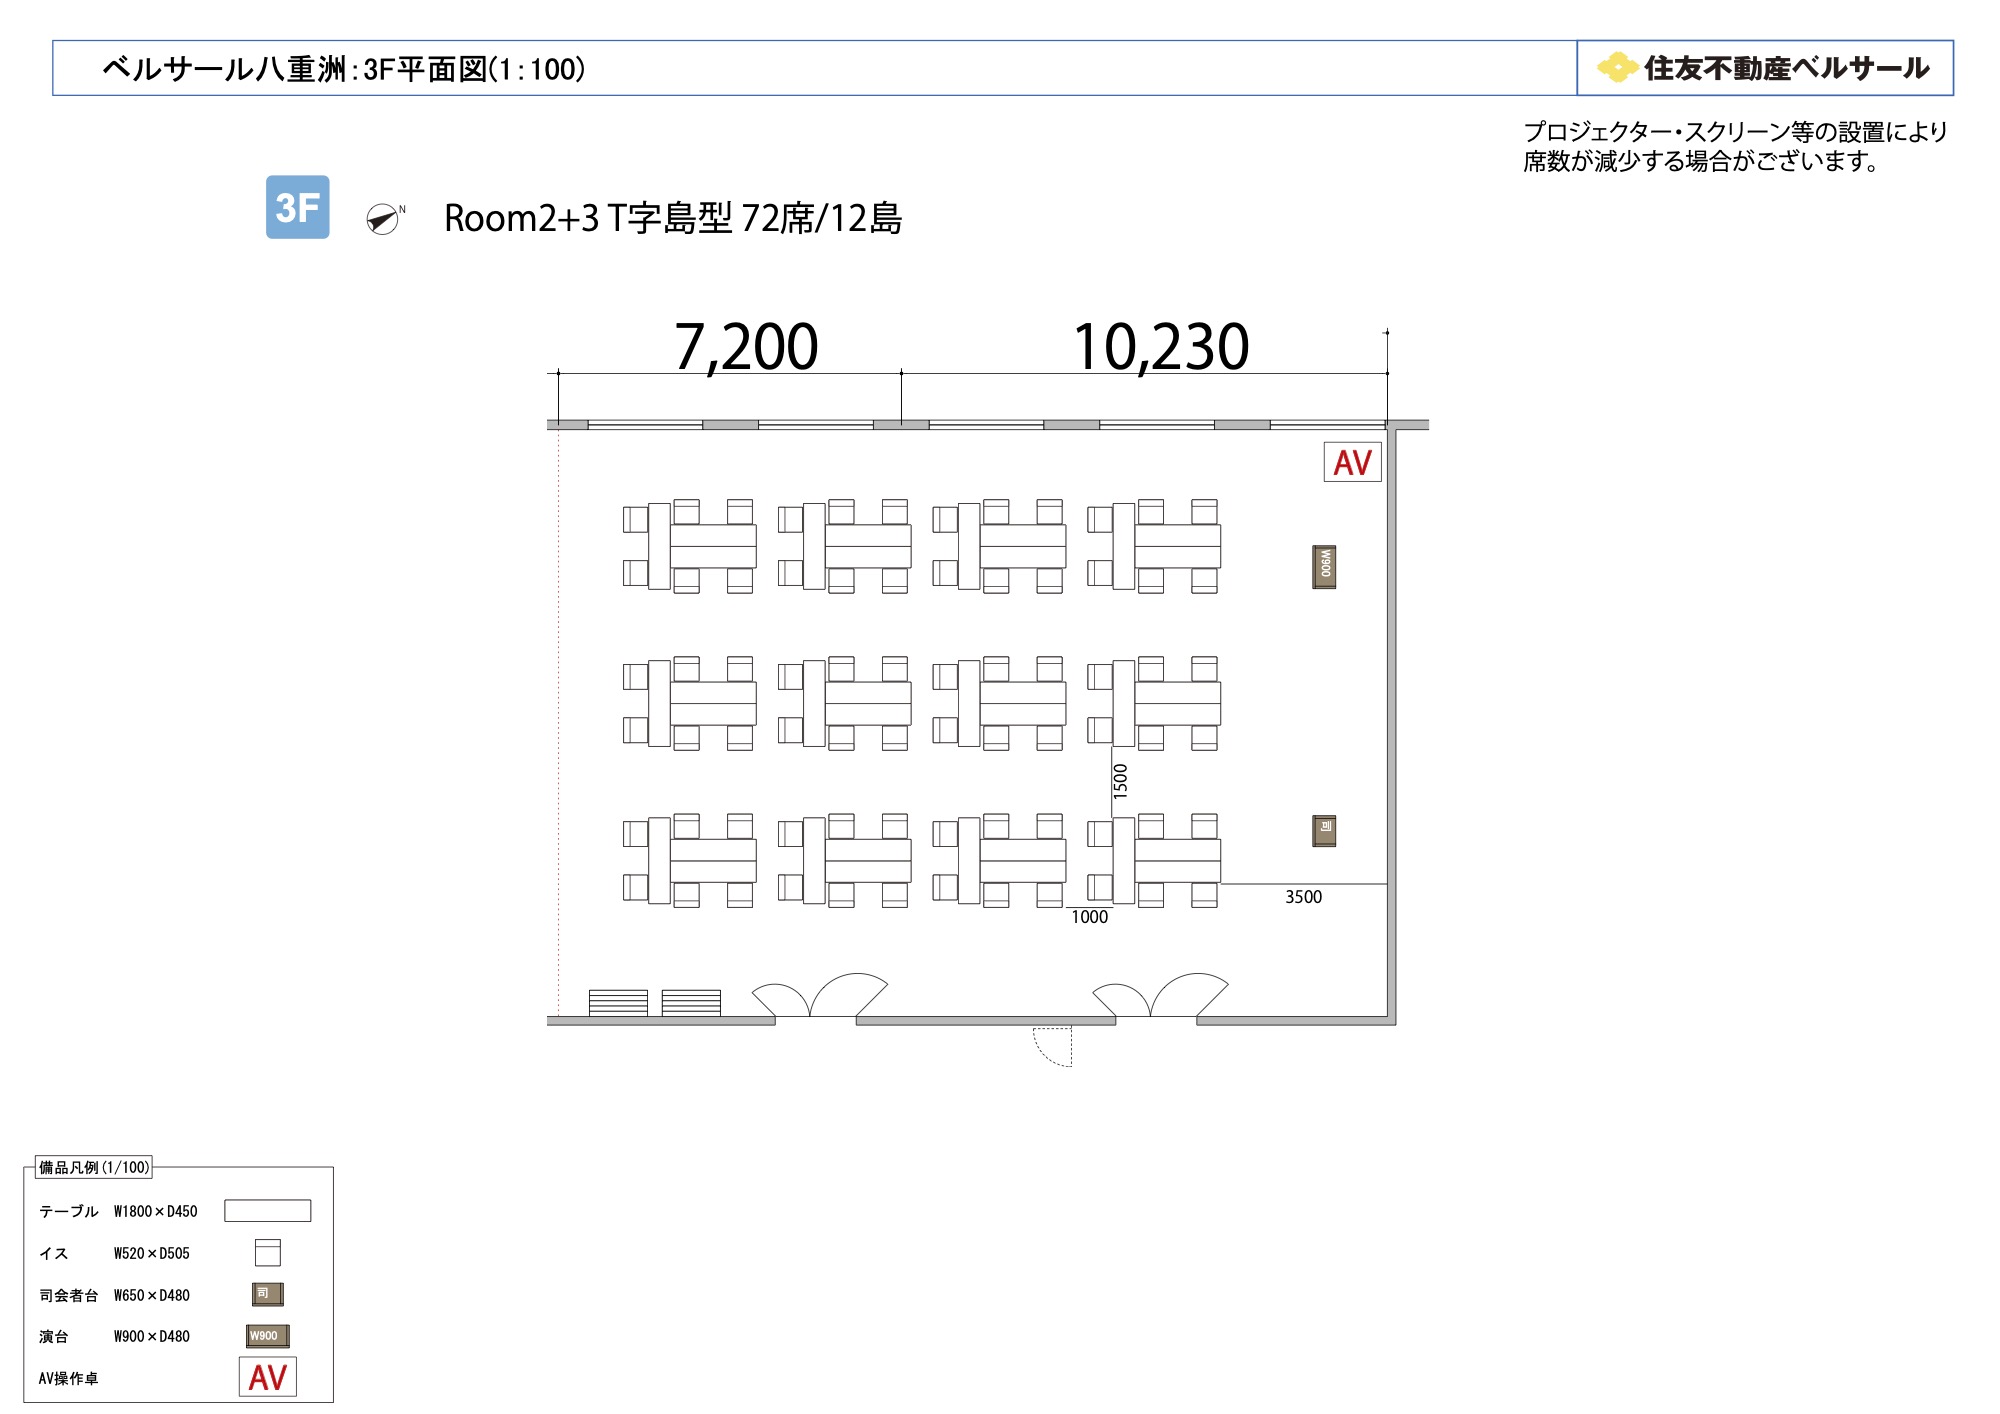2000x1414 pixels.
Task: Click the W900 podium legend symbol
Action: [x=268, y=1336]
